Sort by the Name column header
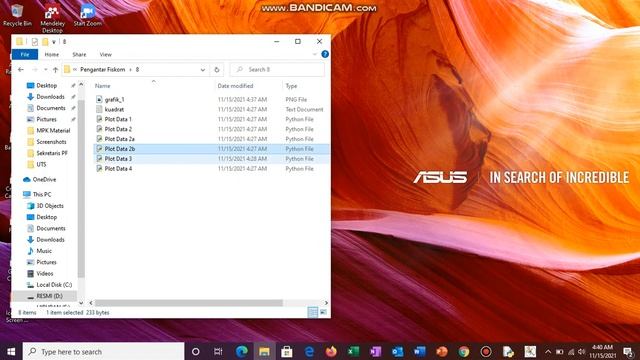This screenshot has width=640, height=360. tap(102, 86)
